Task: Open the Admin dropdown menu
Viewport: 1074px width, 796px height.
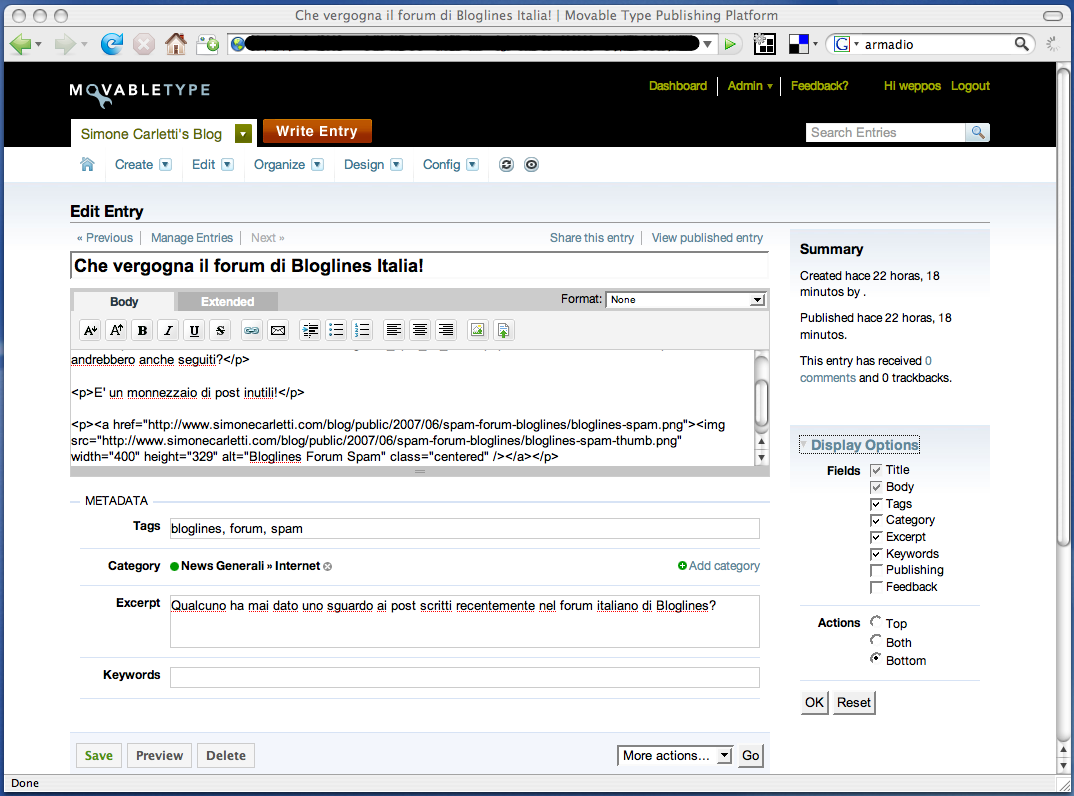Action: click(x=750, y=86)
